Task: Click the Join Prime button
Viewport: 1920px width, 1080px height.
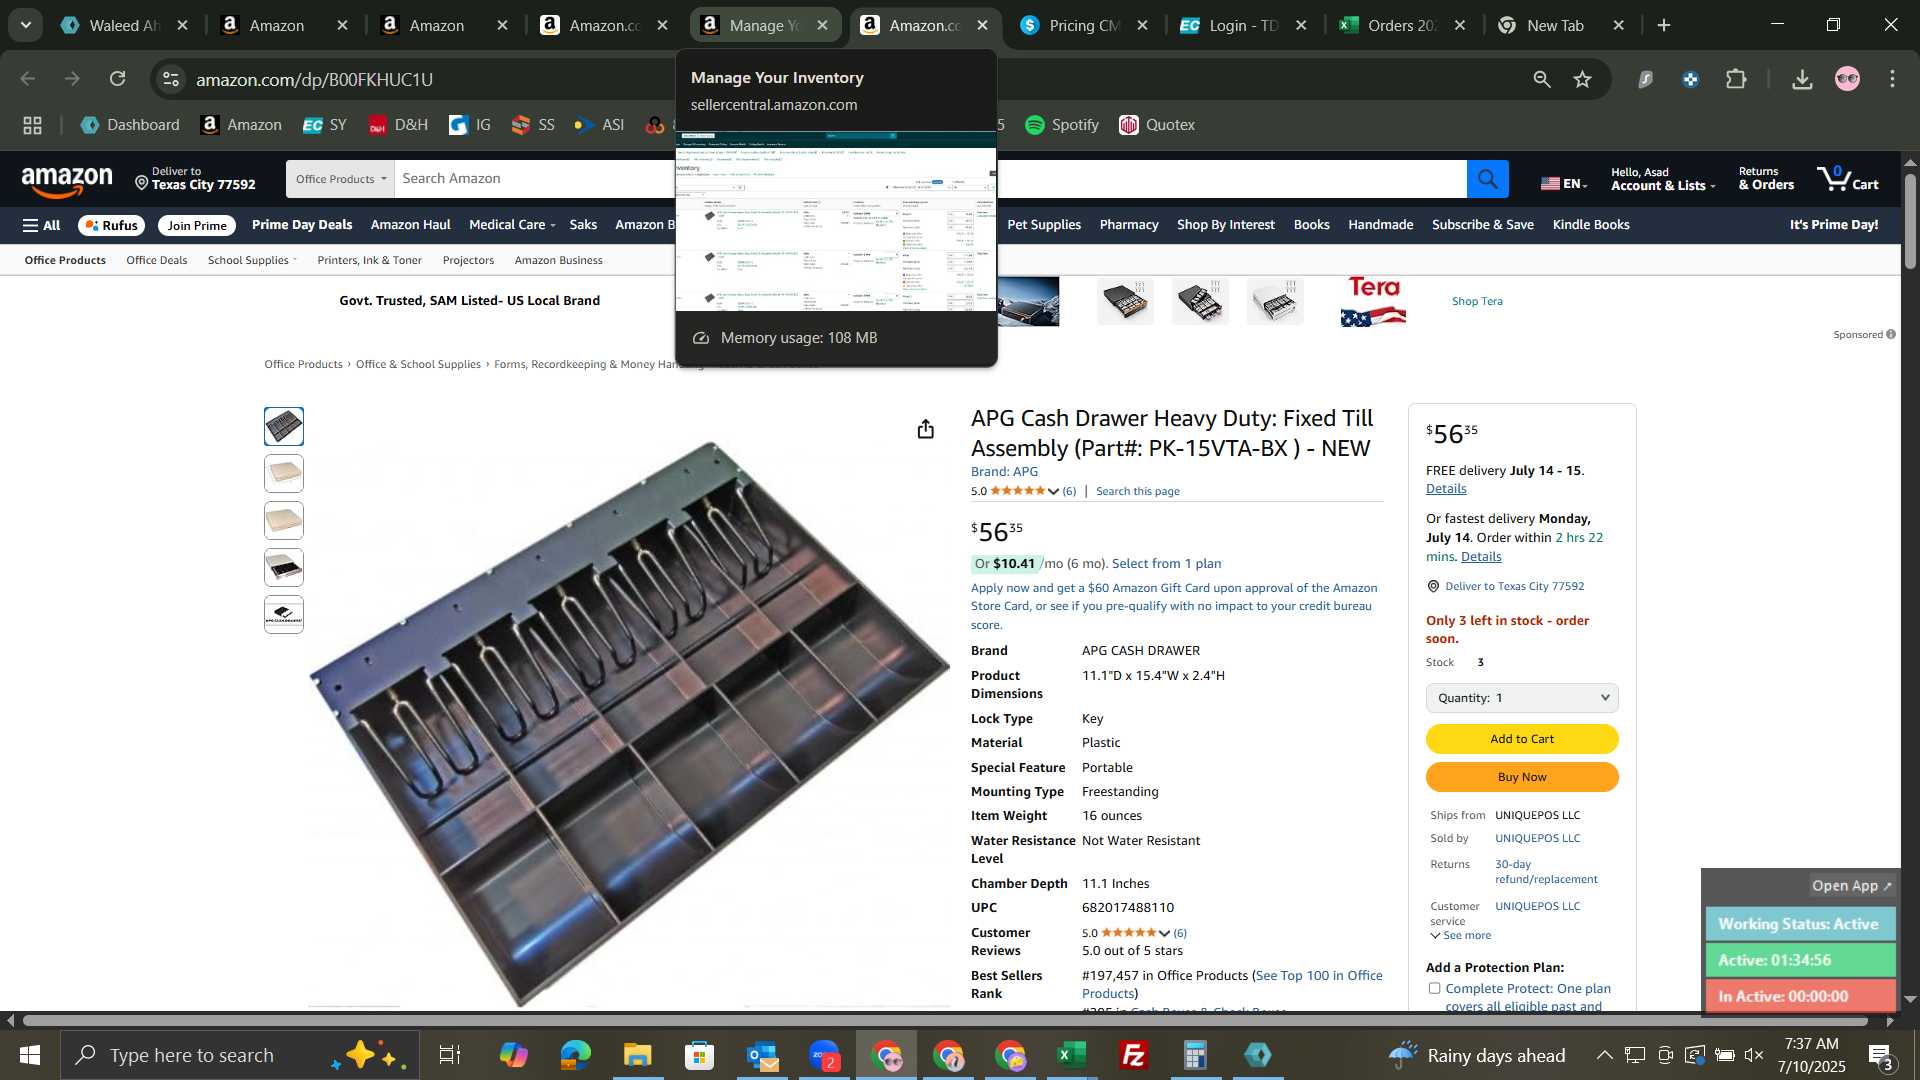Action: coord(196,225)
